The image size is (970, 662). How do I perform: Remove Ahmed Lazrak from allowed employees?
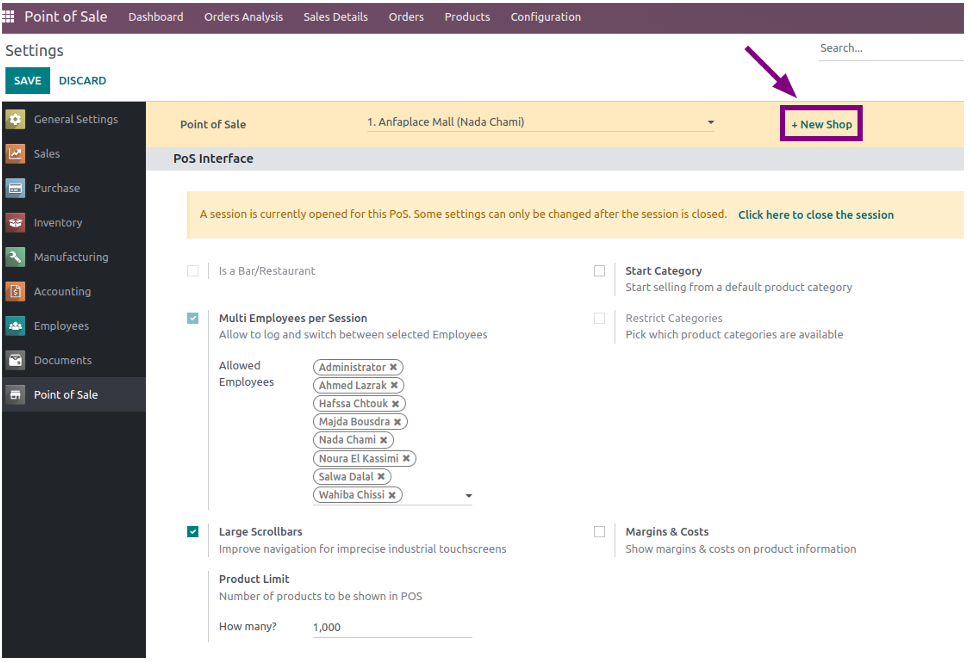point(394,385)
